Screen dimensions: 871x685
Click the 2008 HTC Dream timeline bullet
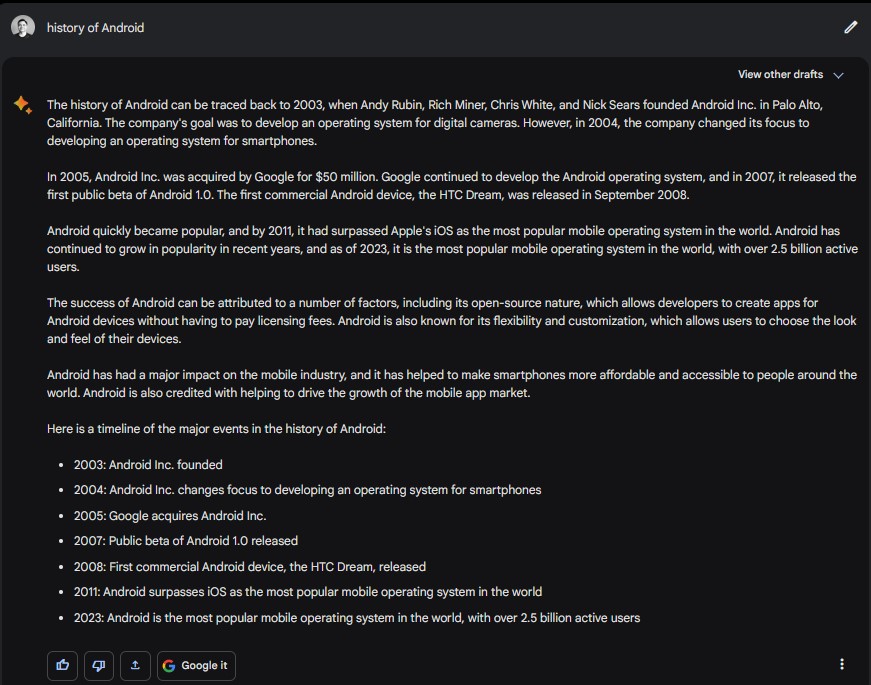coord(249,567)
